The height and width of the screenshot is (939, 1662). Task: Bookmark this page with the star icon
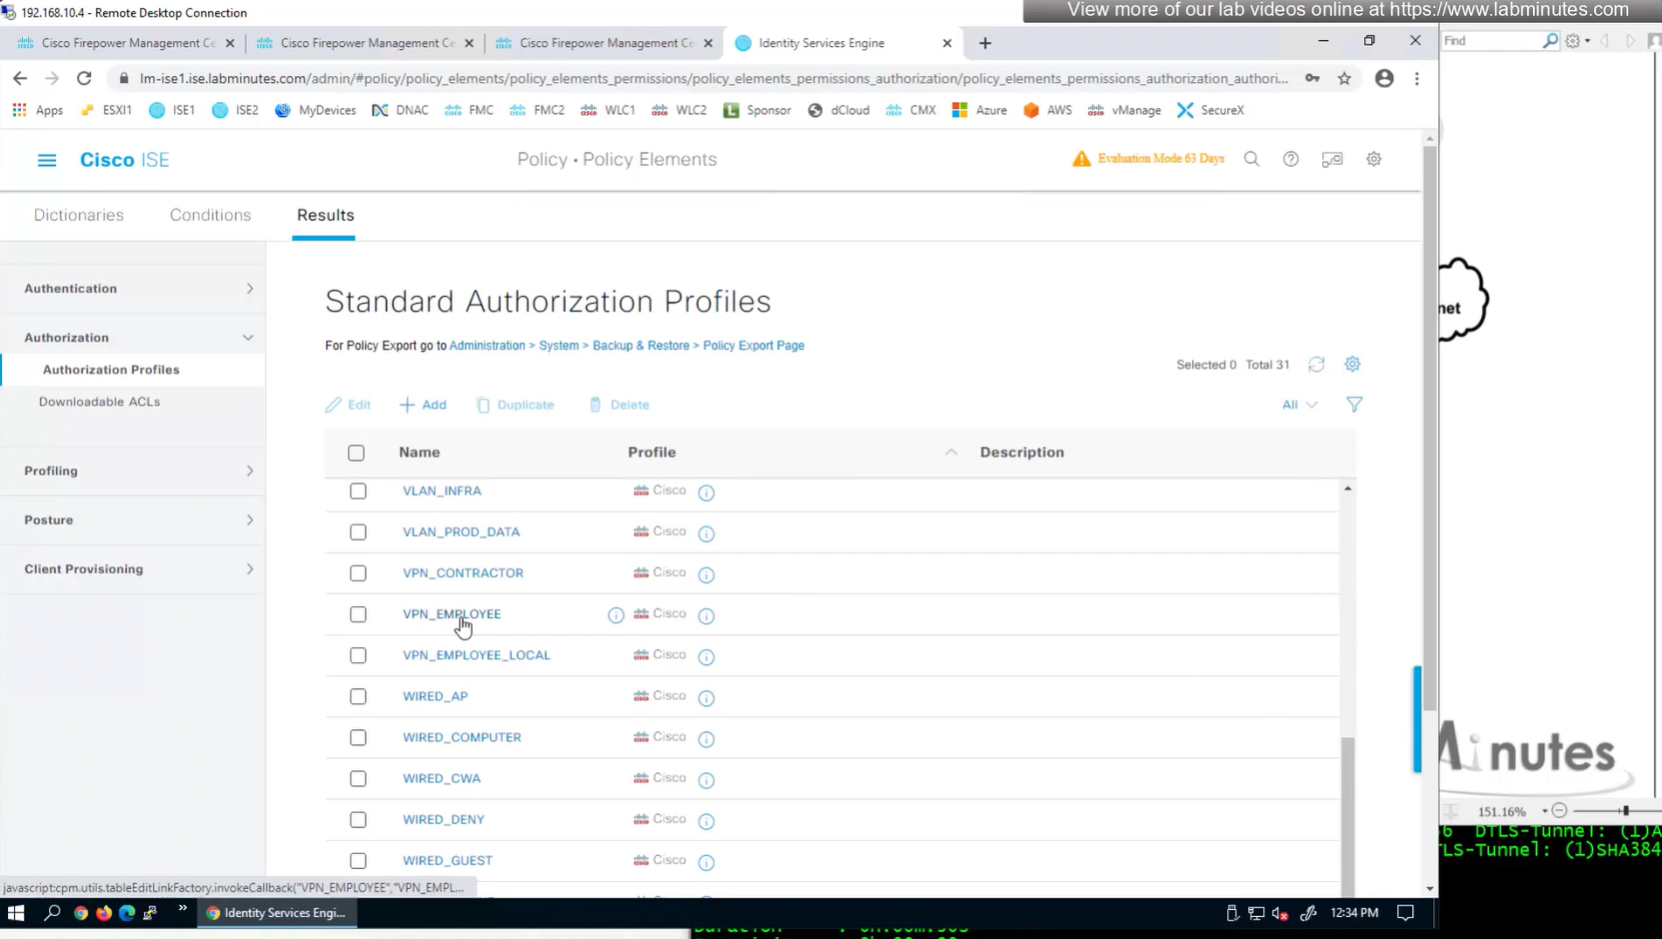pyautogui.click(x=1344, y=78)
